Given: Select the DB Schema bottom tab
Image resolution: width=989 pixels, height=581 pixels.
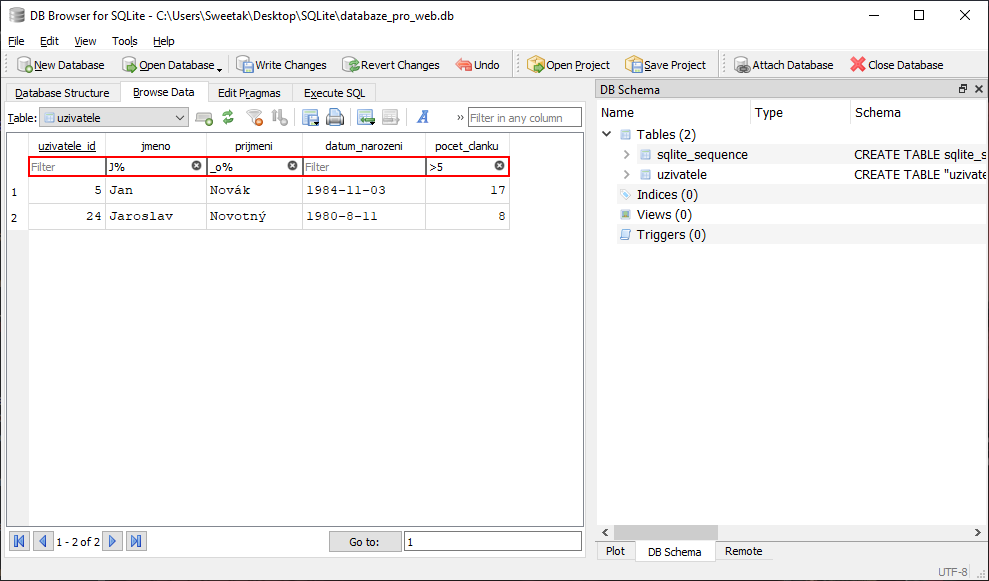Looking at the screenshot, I should (x=674, y=551).
